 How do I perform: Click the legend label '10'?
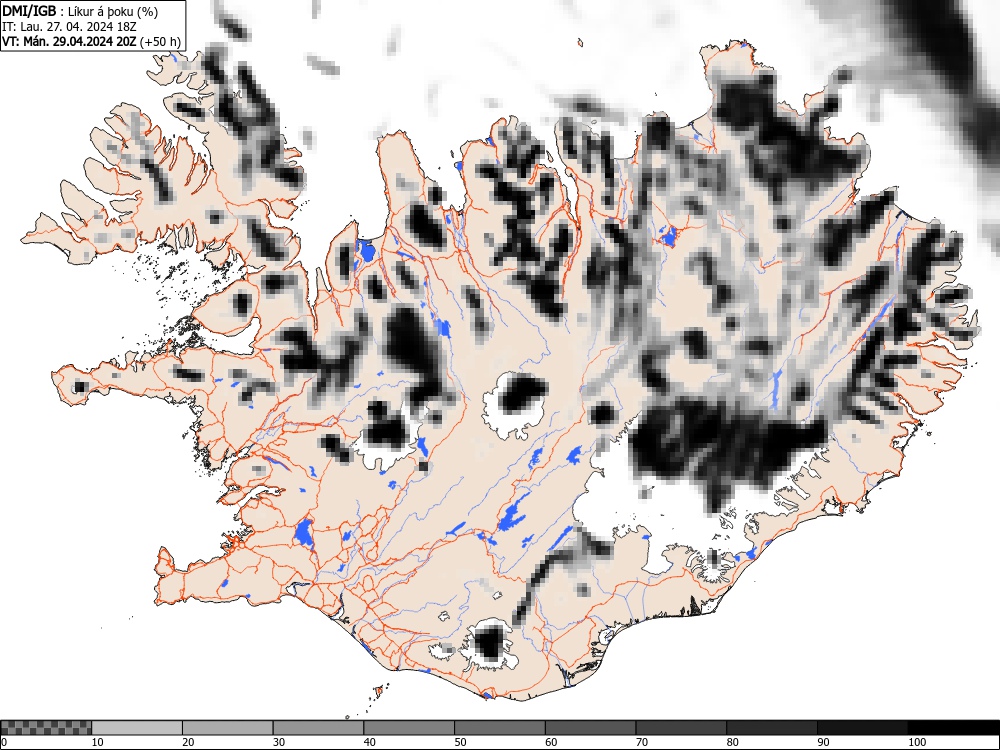[98, 742]
